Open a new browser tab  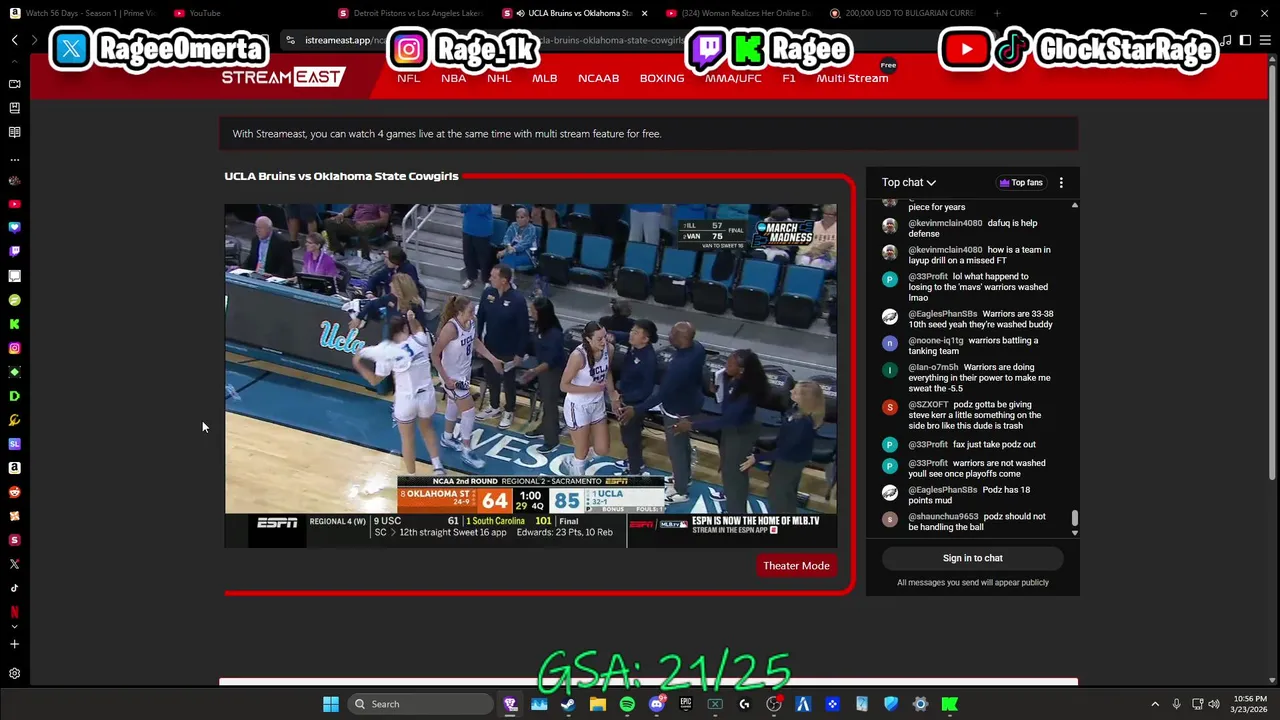[996, 13]
